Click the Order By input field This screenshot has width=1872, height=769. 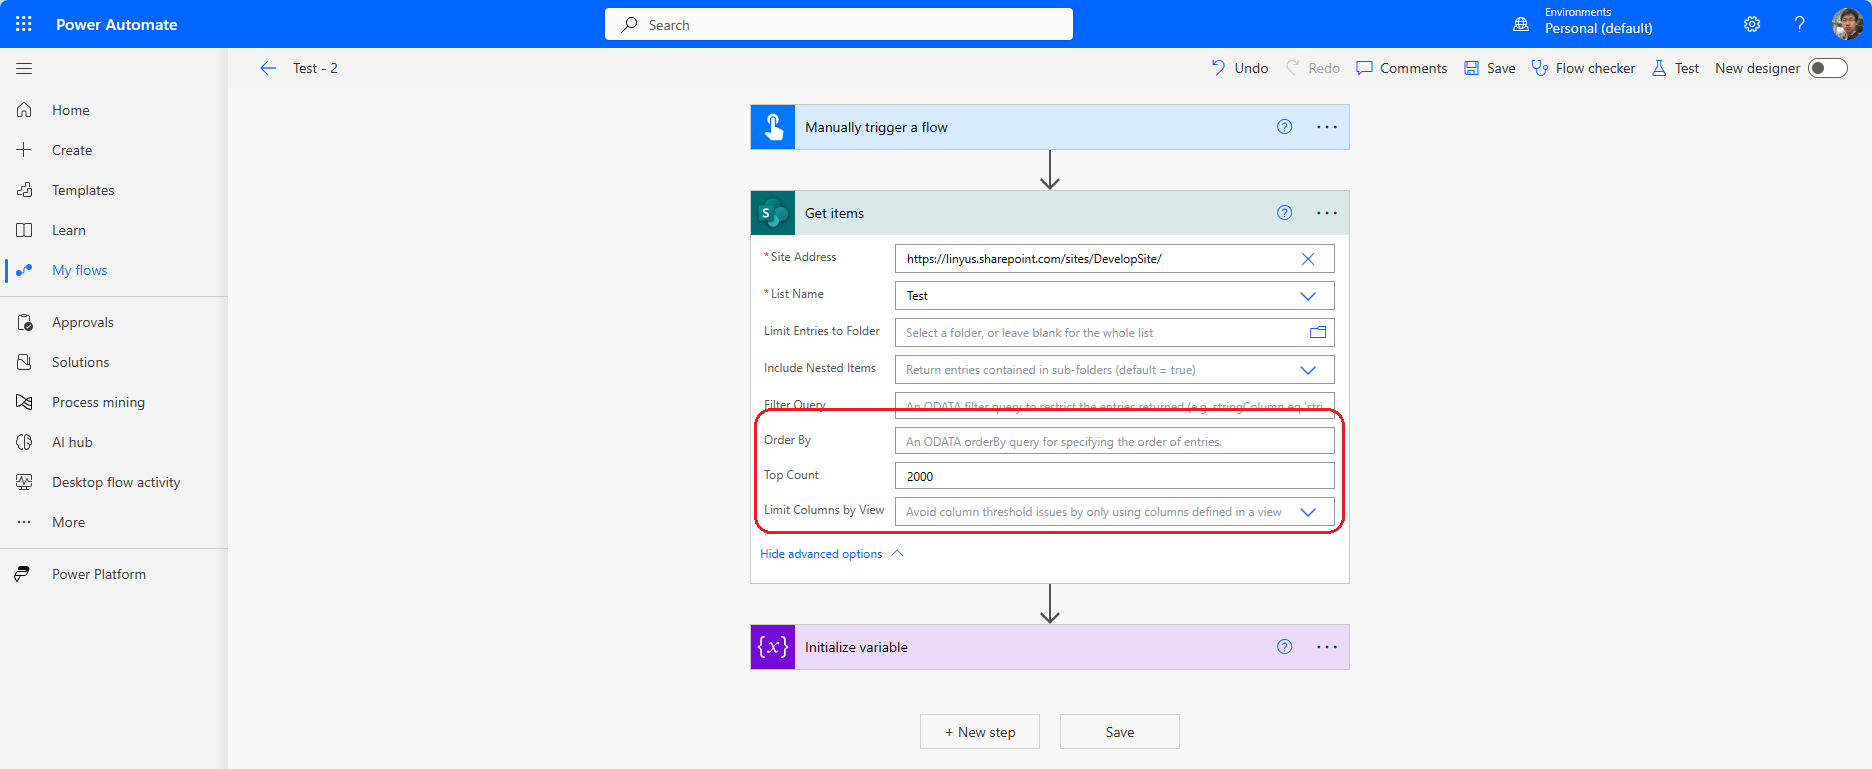tap(1115, 441)
